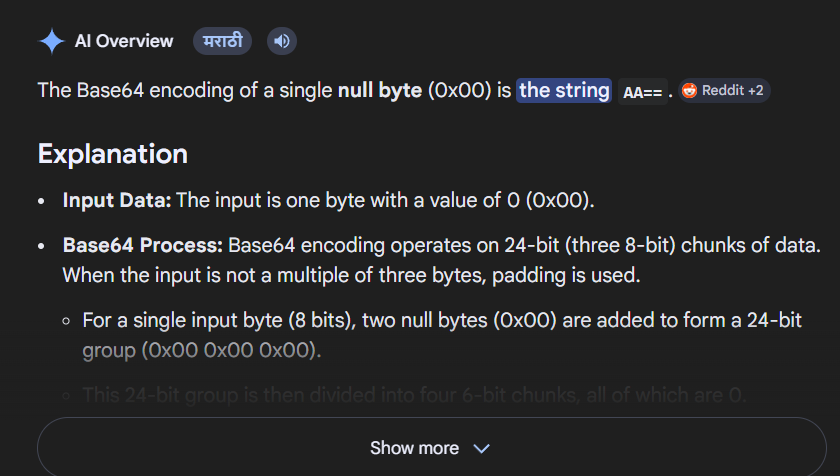This screenshot has height=476, width=840.
Task: Click hollow sub-bullet before "For a single"
Action: 66,321
